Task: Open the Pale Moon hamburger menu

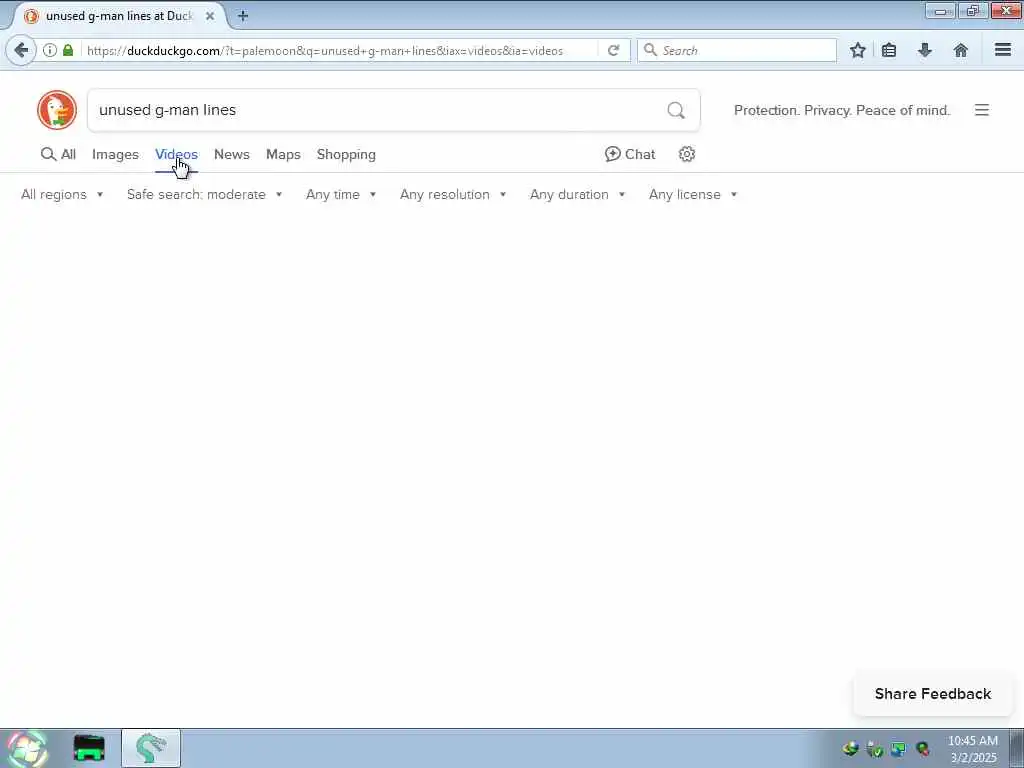Action: click(1002, 50)
